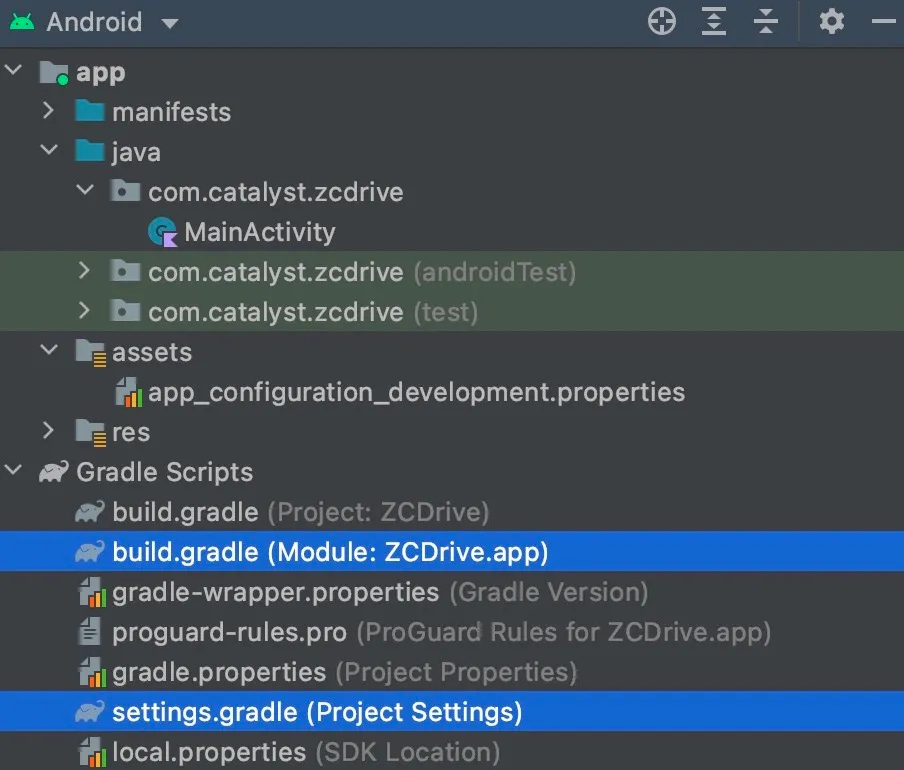Click build.gradle (Project: ZCDrive) elephant icon

(90, 512)
